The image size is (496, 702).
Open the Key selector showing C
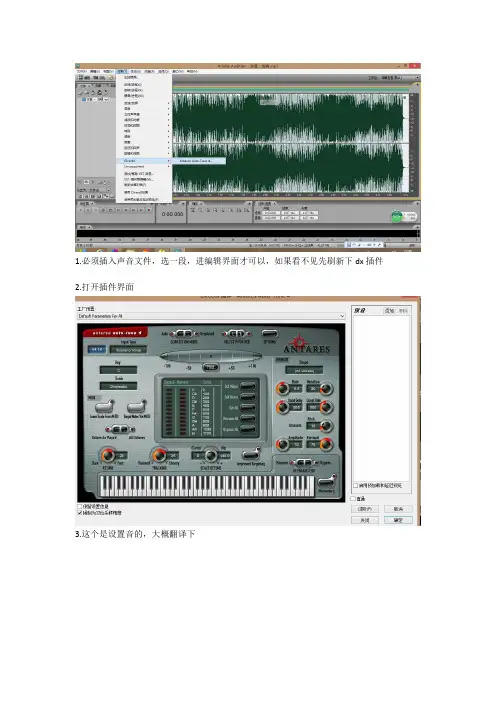tap(119, 370)
